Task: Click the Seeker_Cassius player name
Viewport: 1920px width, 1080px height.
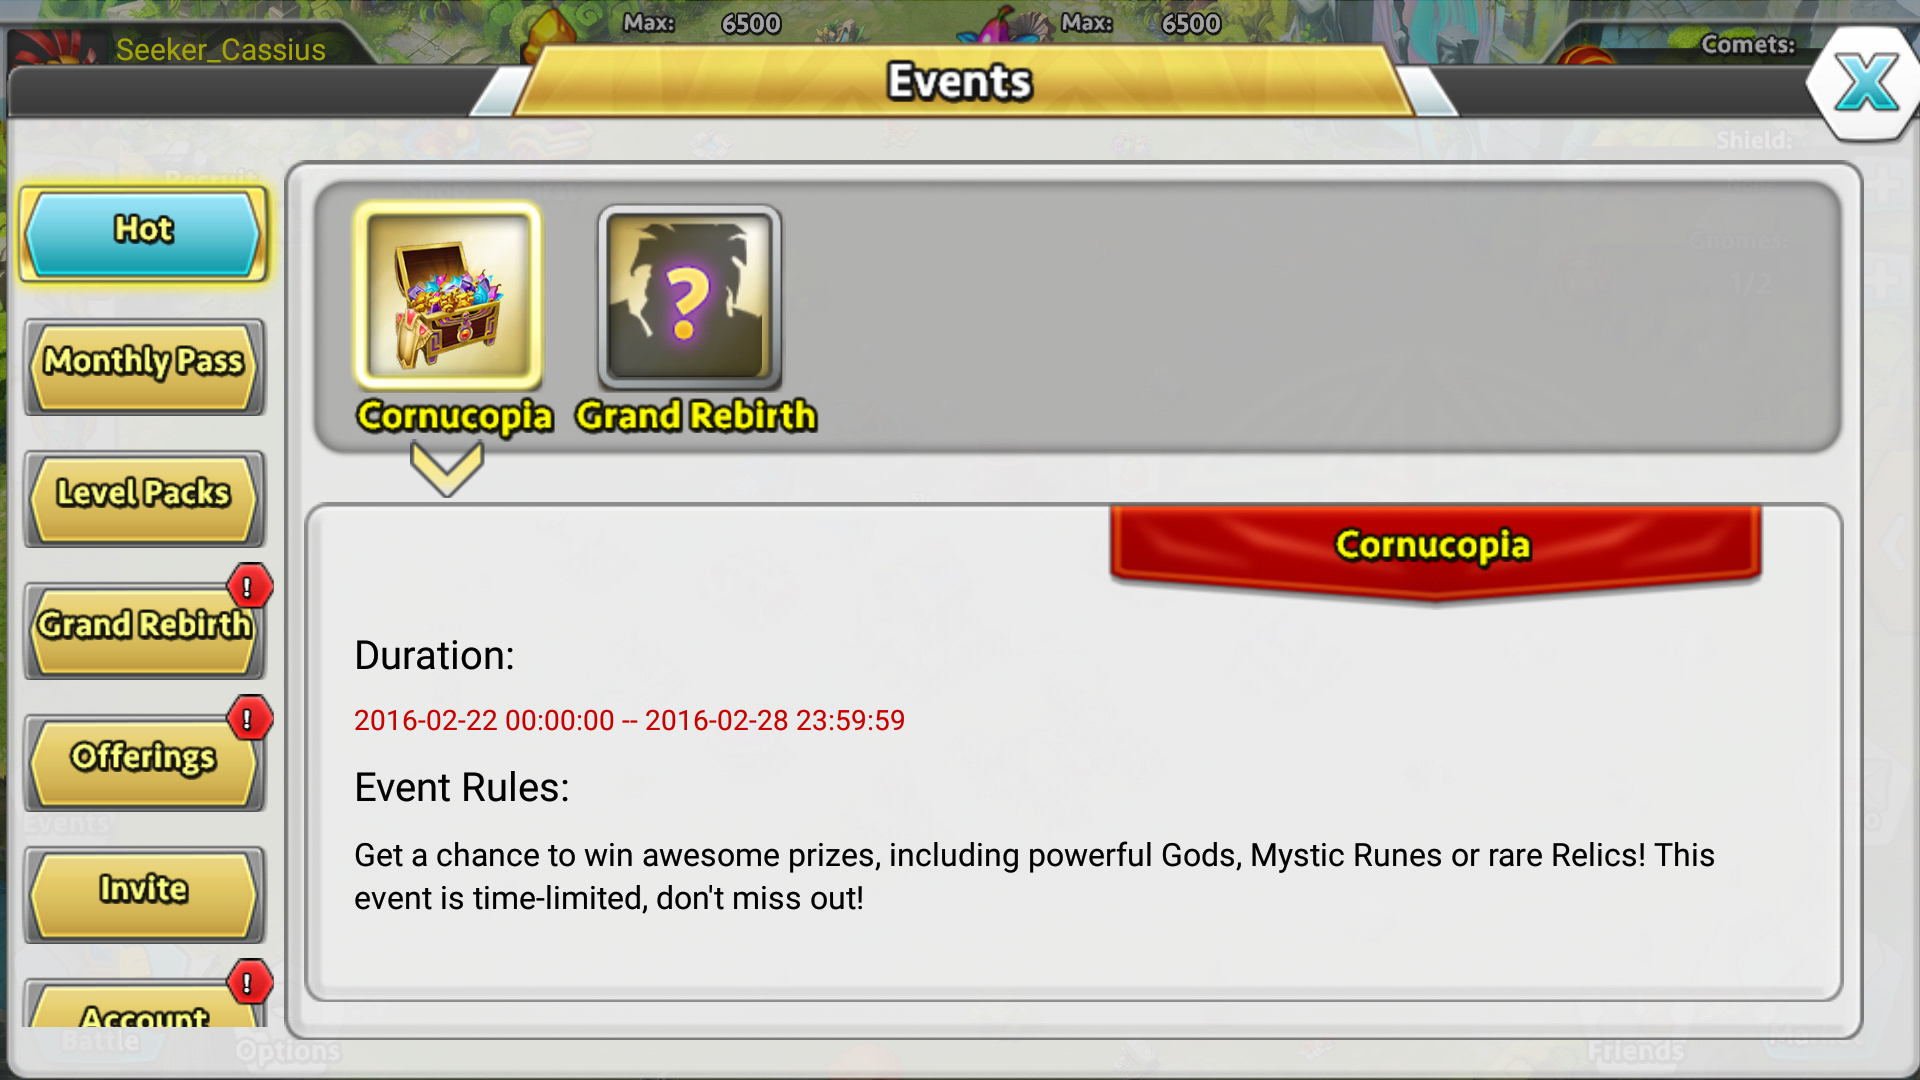Action: point(221,50)
